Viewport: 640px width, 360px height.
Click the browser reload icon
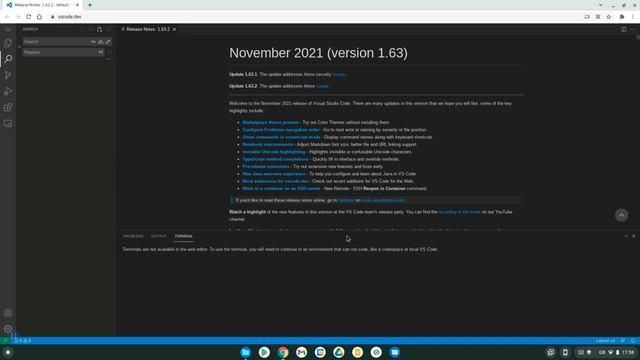pos(29,17)
